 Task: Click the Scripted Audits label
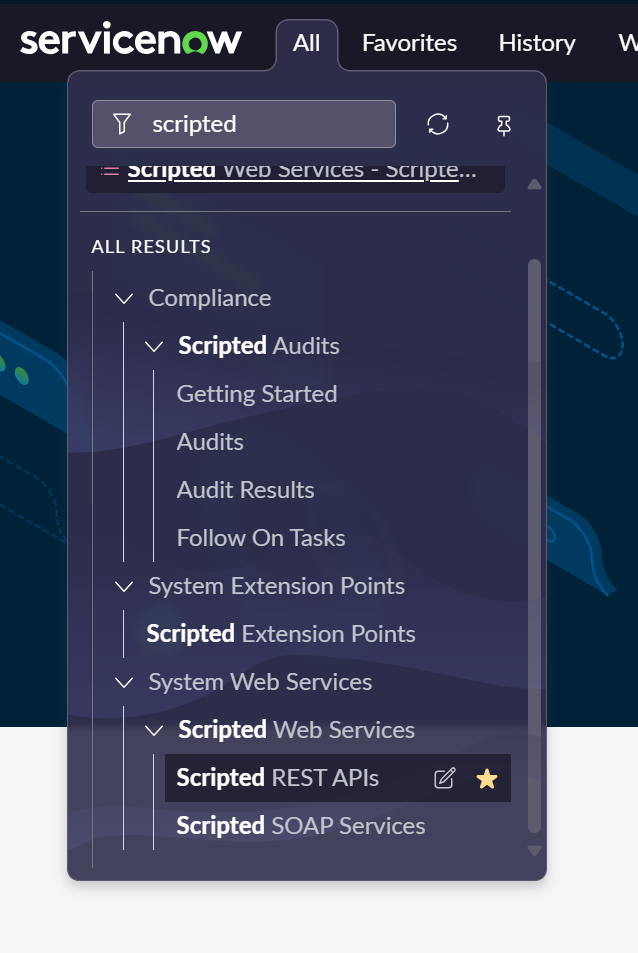pos(259,346)
